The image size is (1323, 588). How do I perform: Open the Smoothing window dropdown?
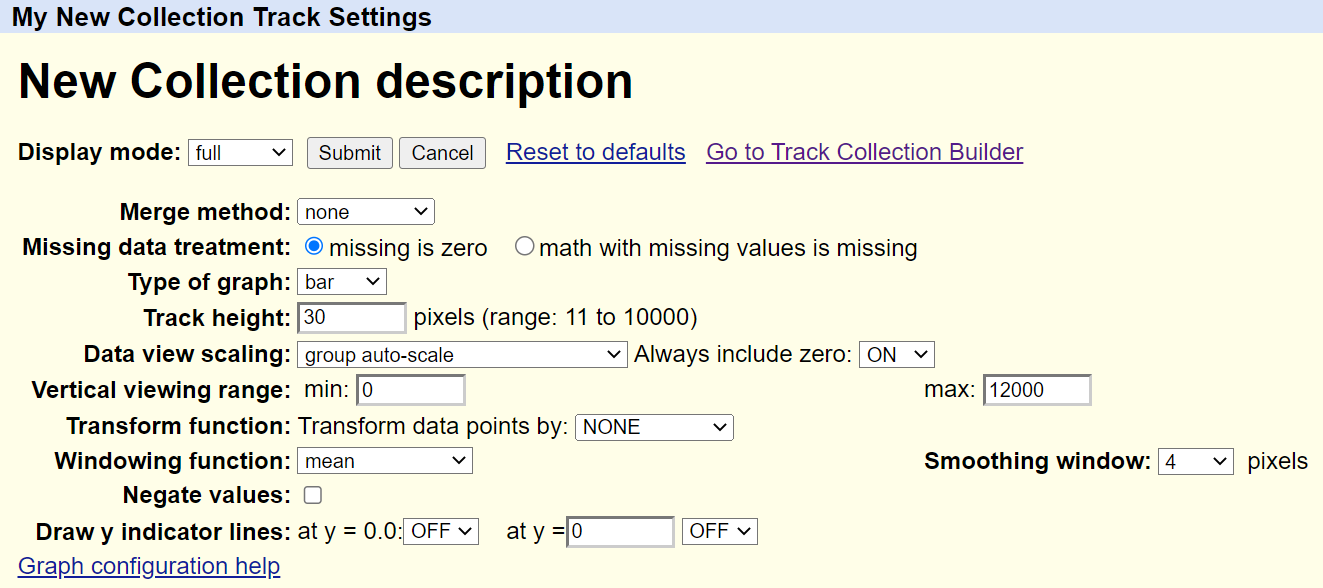pos(1195,461)
